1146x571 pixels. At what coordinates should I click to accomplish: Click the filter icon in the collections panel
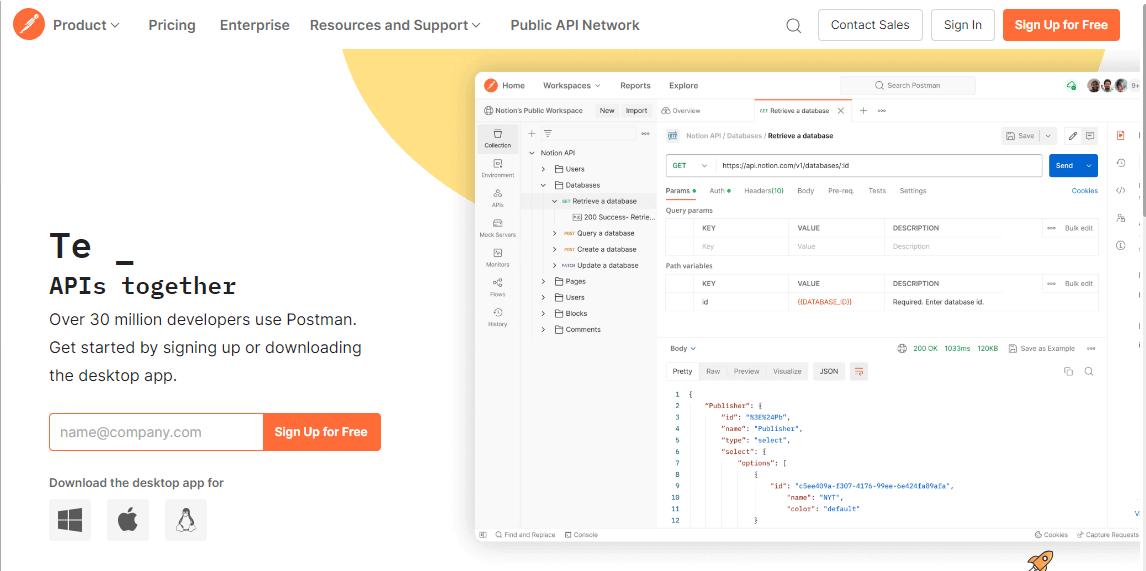[547, 134]
